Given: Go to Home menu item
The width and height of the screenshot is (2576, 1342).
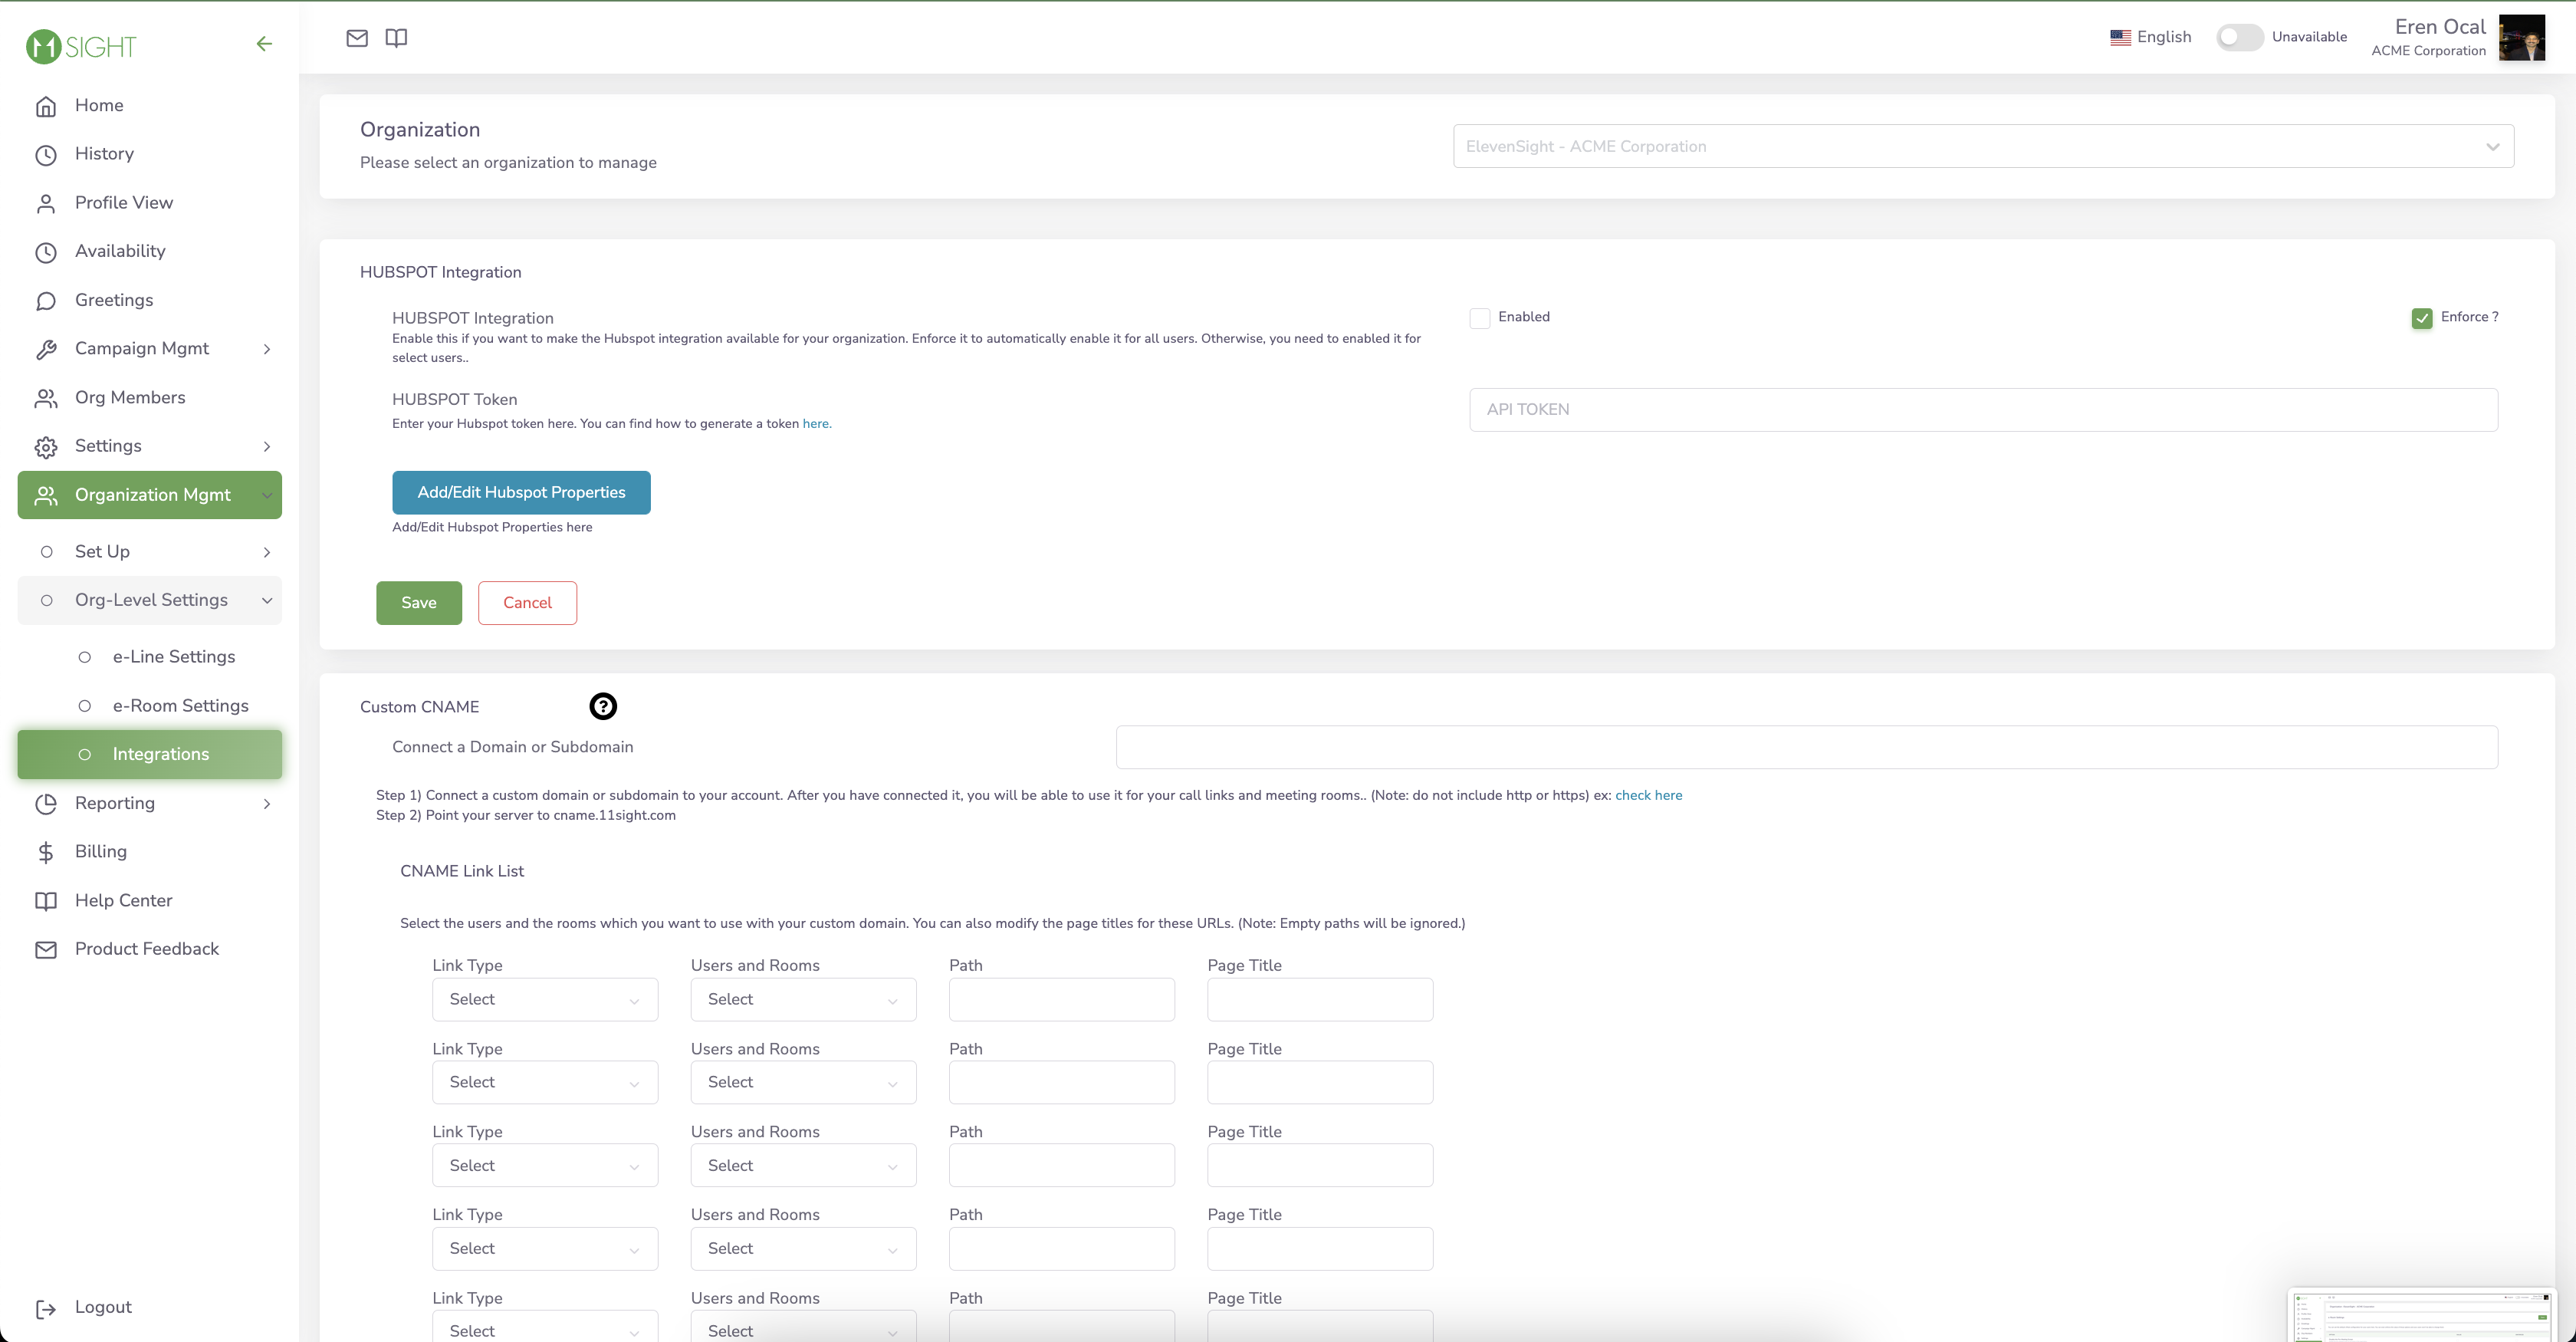Looking at the screenshot, I should [x=149, y=106].
